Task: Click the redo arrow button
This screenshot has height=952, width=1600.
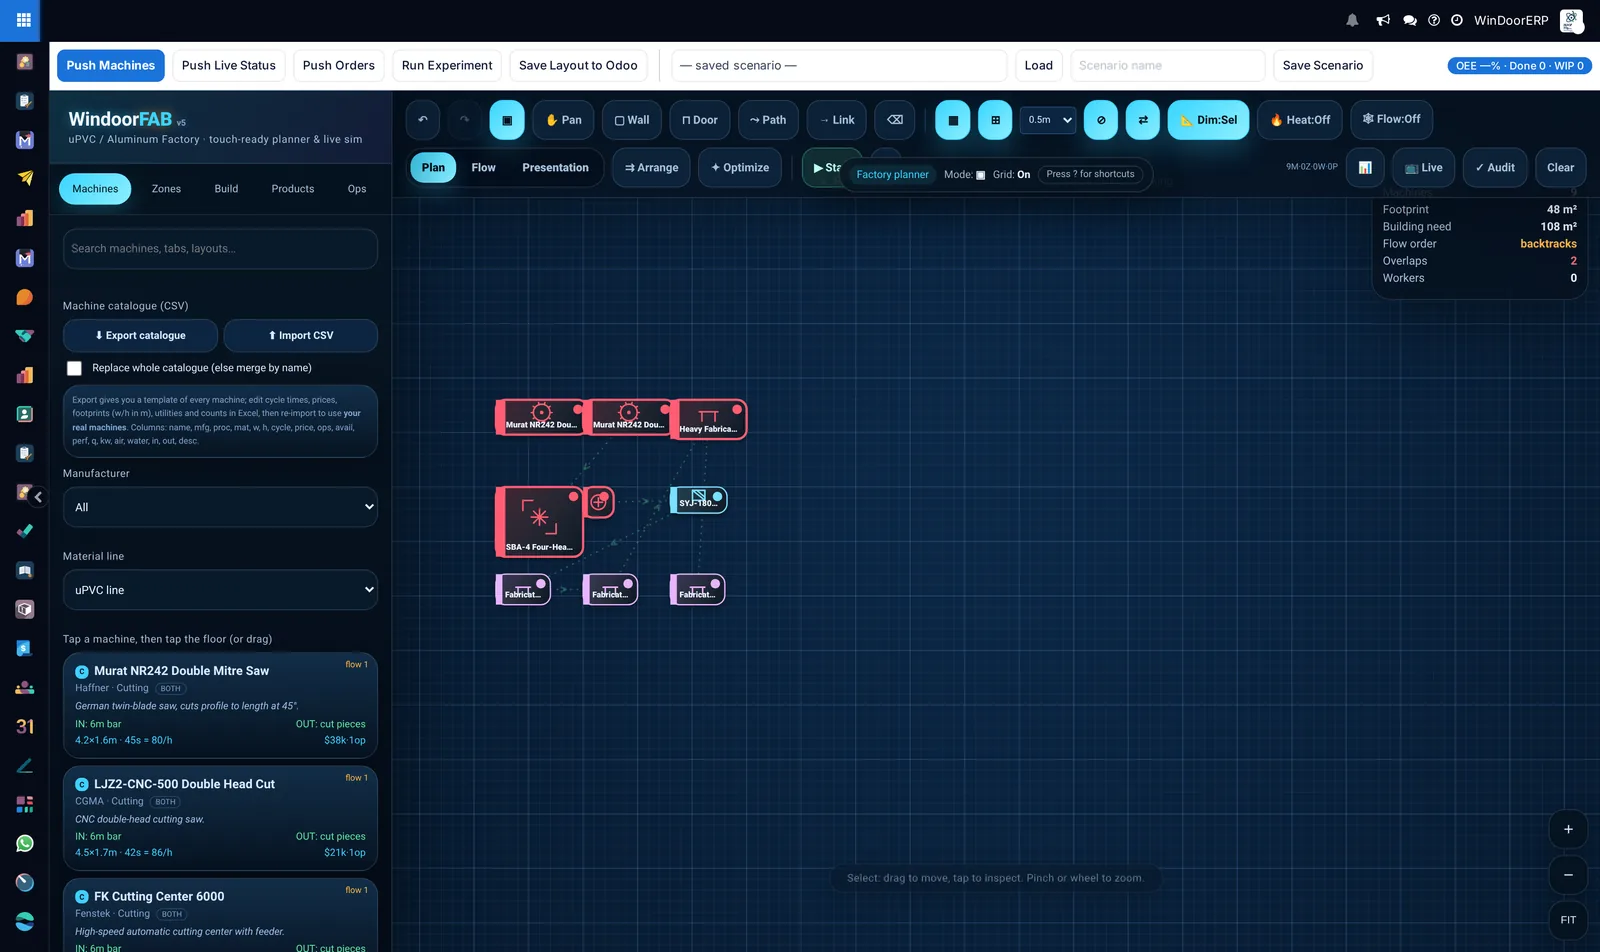Action: [x=464, y=120]
